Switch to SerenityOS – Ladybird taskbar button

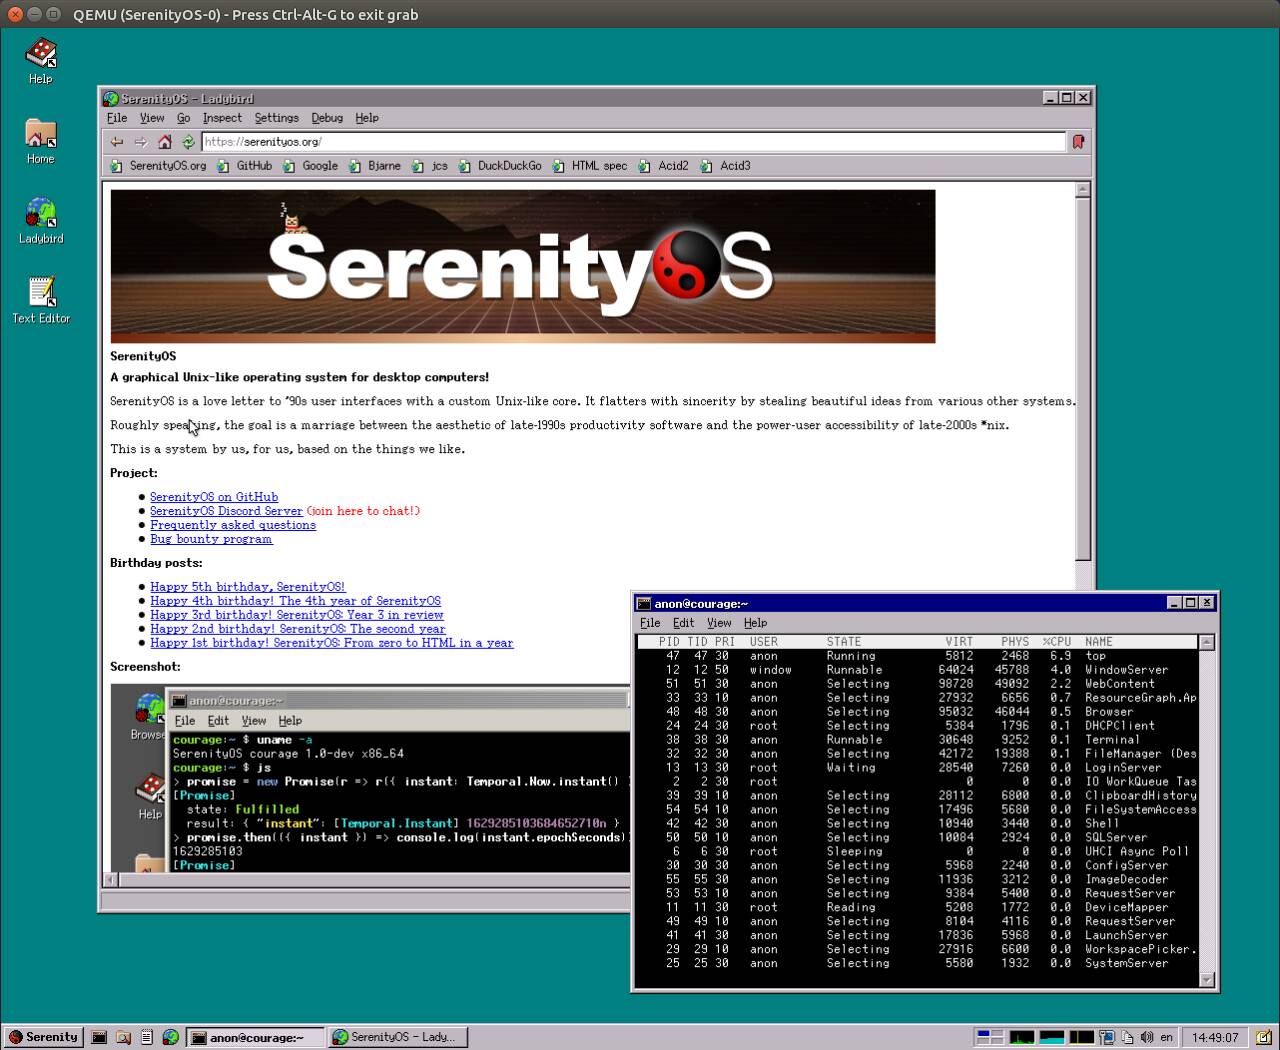(398, 1037)
